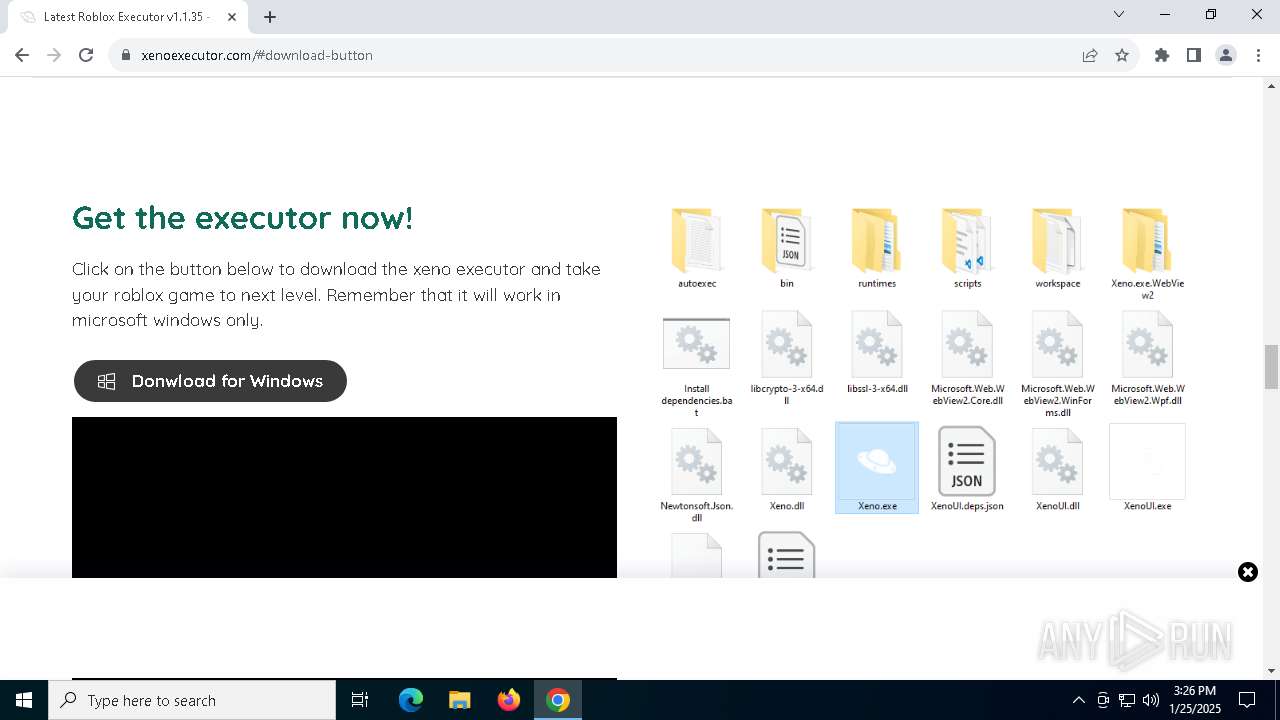Click the scrollbar up arrow

coord(1272,86)
